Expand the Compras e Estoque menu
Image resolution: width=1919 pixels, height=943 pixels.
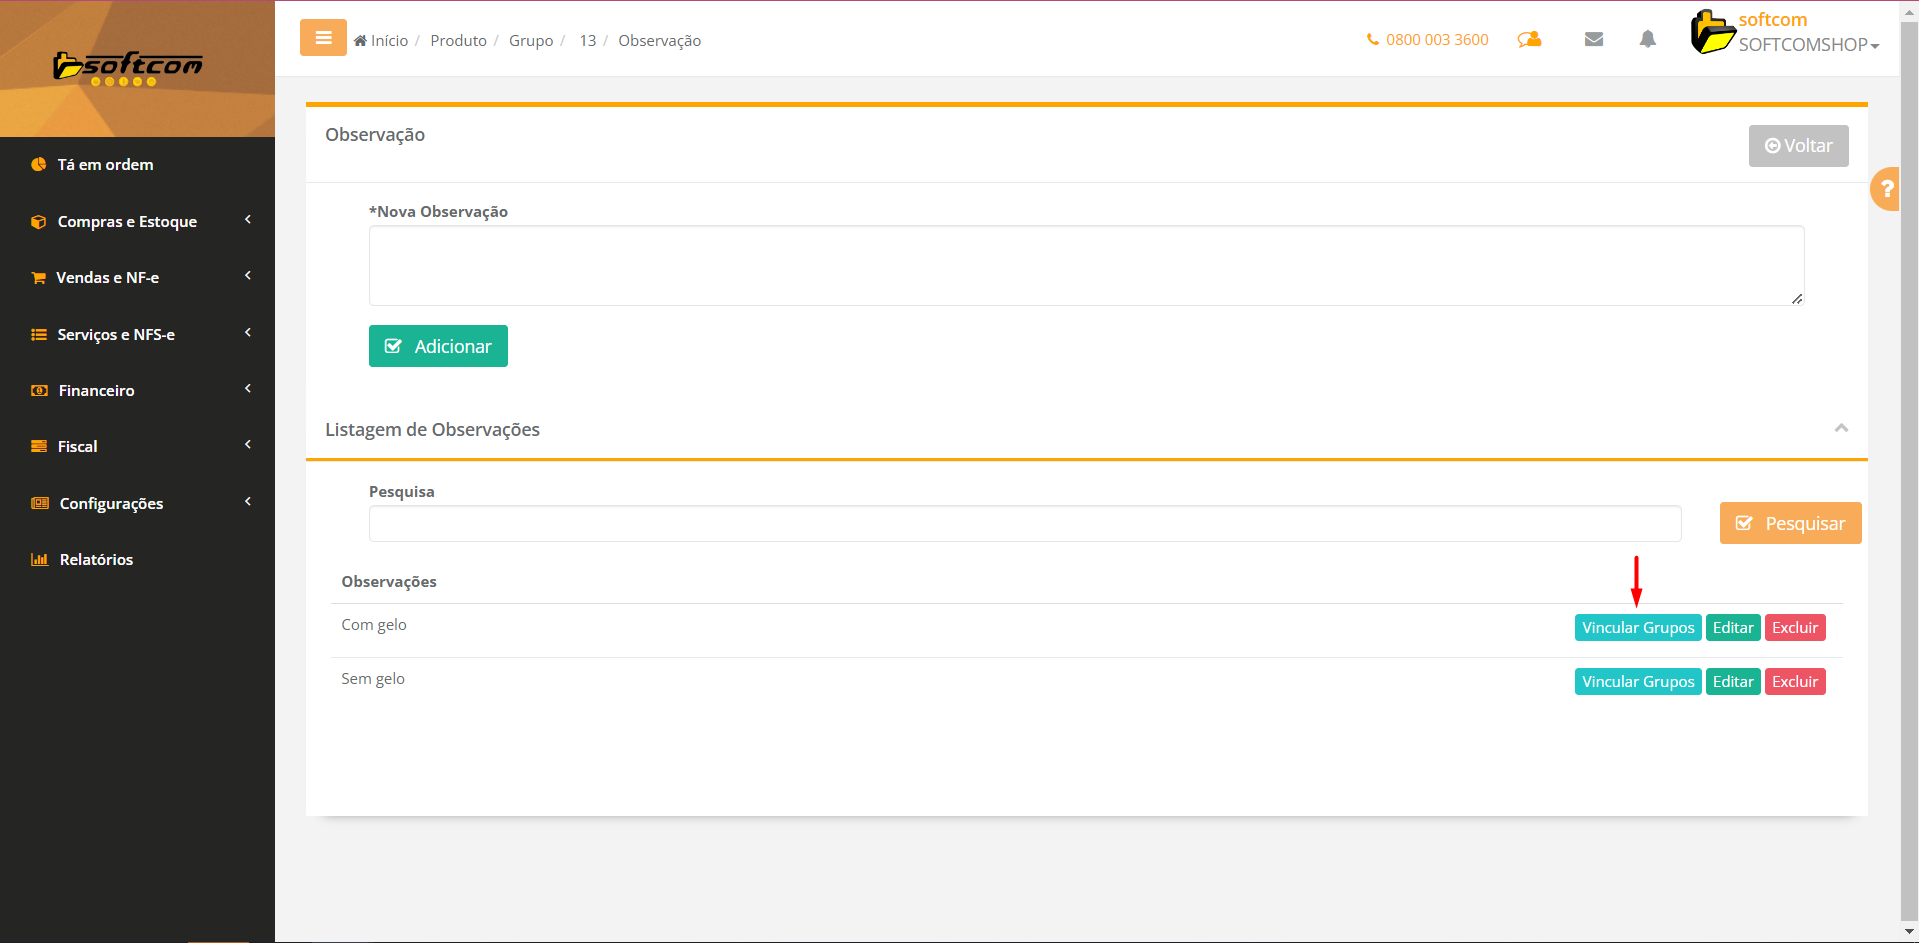[x=127, y=222]
